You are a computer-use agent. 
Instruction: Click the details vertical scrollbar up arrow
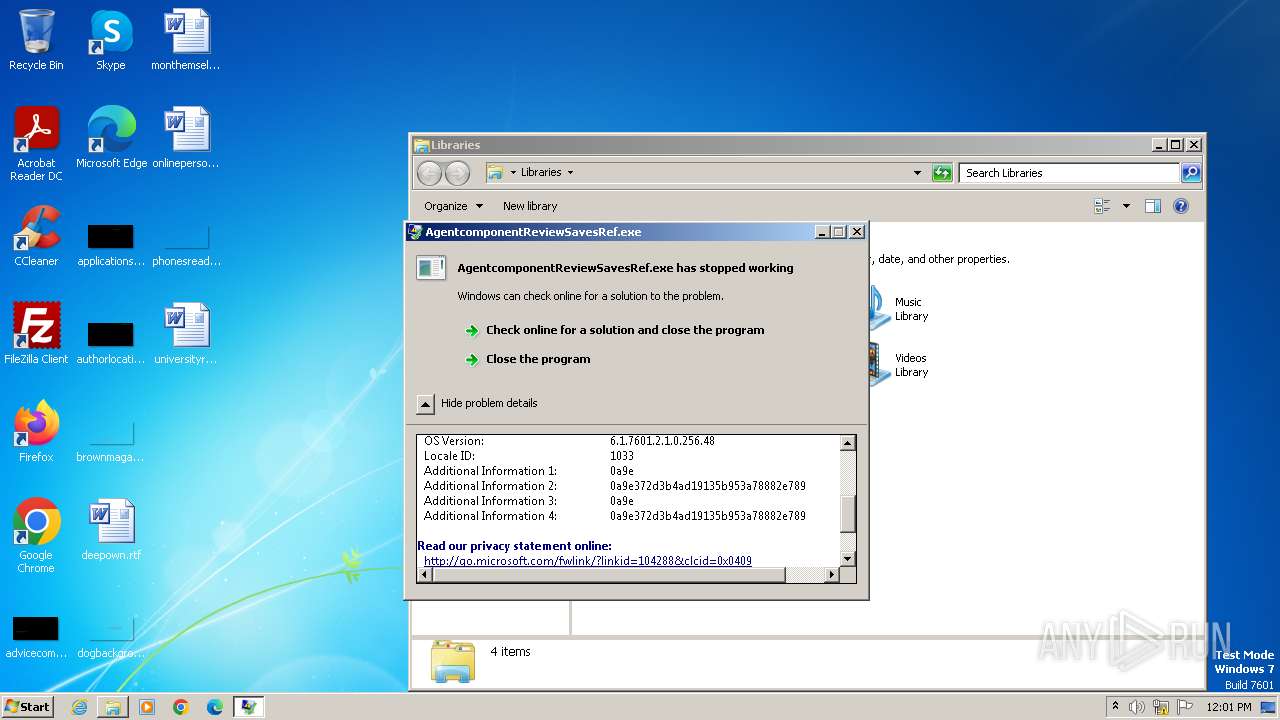[847, 443]
